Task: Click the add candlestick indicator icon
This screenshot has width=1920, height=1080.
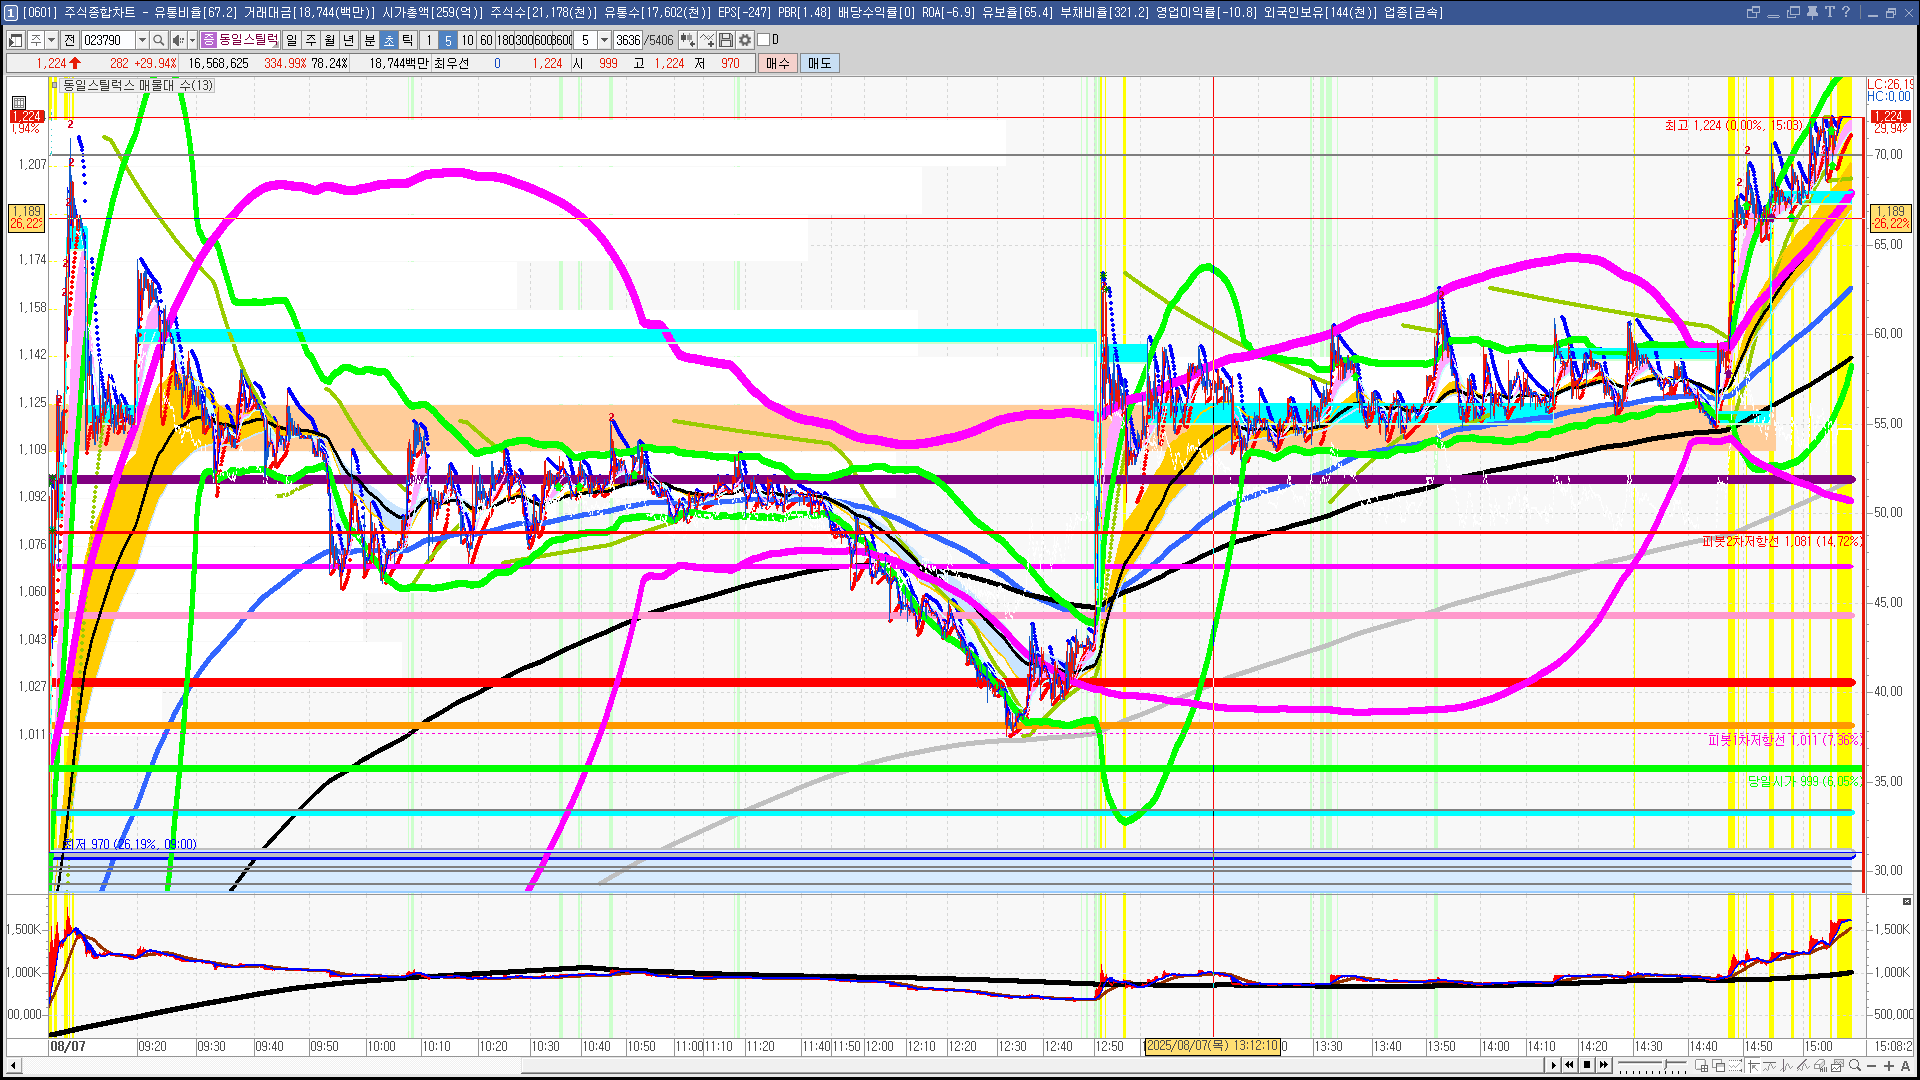Action: (688, 40)
